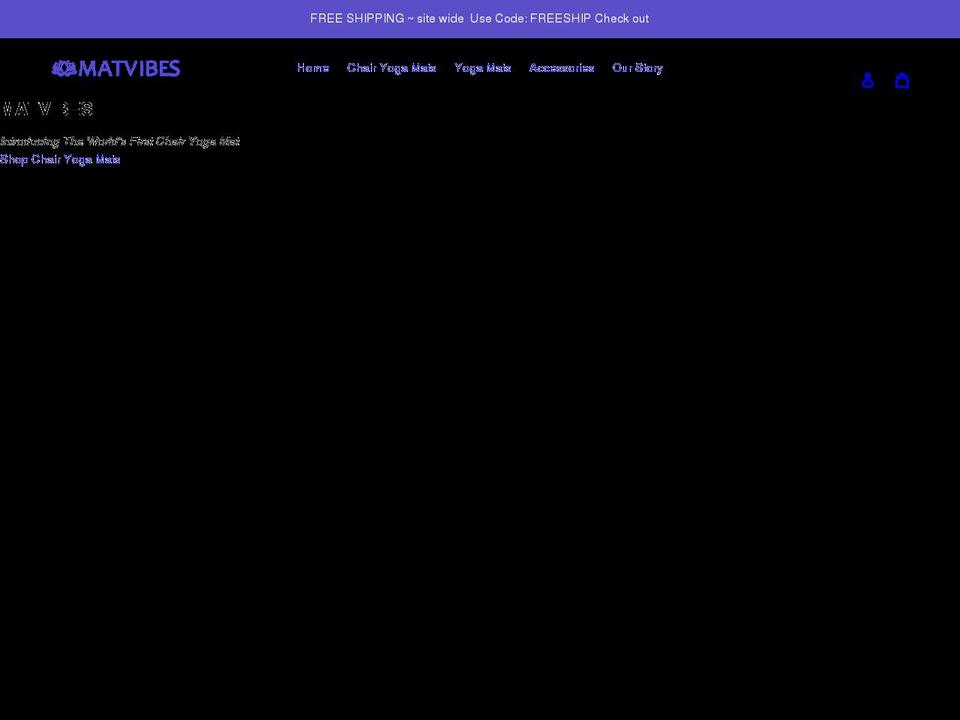Select the World's First Chair Yoga Mat tagline
The height and width of the screenshot is (720, 960).
click(x=120, y=141)
